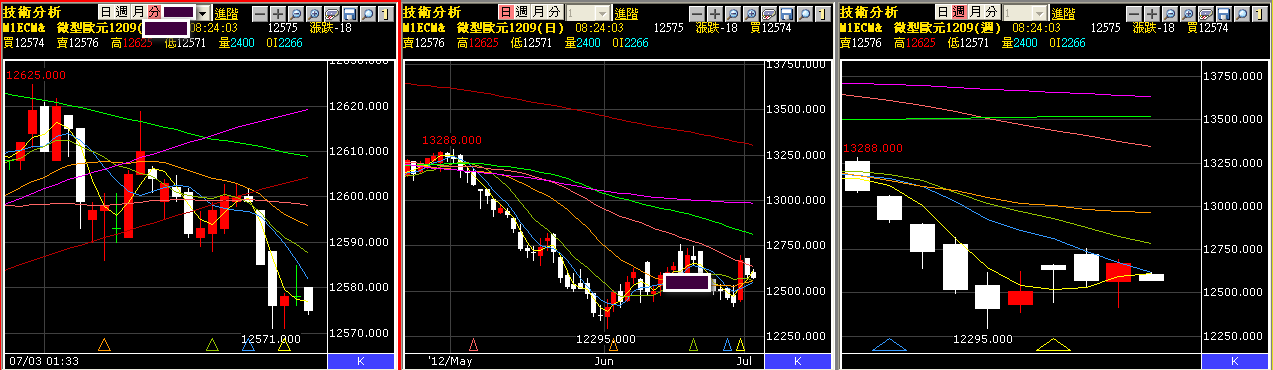Zoom in using magnifier in middle chart toolbar
Screen dimensions: 1273x370
(x=750, y=13)
